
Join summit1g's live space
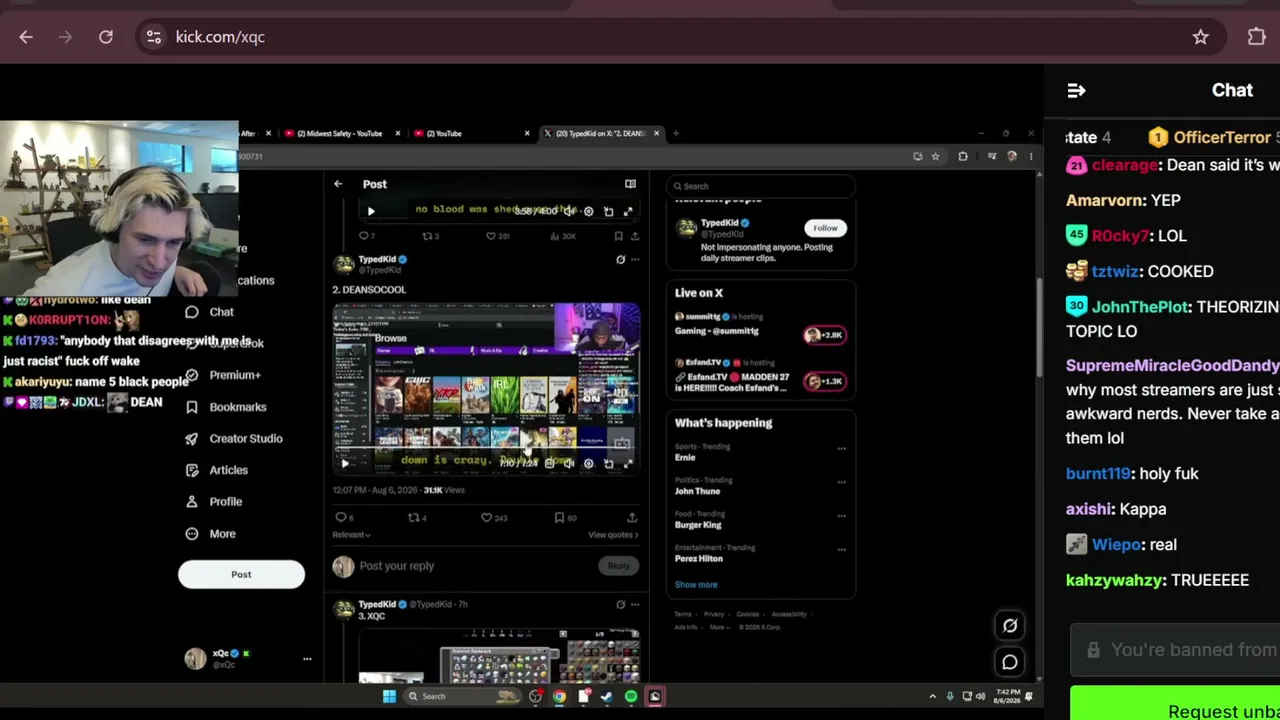pyautogui.click(x=824, y=335)
